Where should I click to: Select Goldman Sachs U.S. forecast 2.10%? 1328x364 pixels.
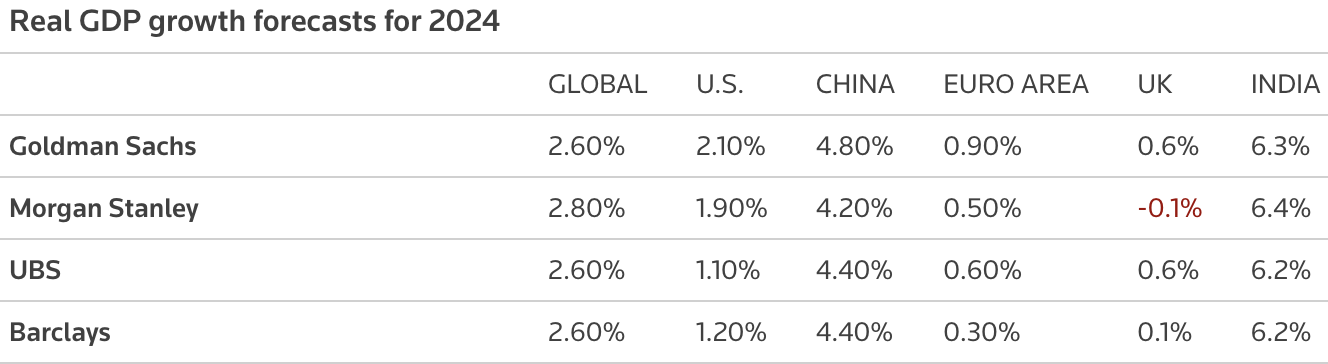pyautogui.click(x=731, y=146)
